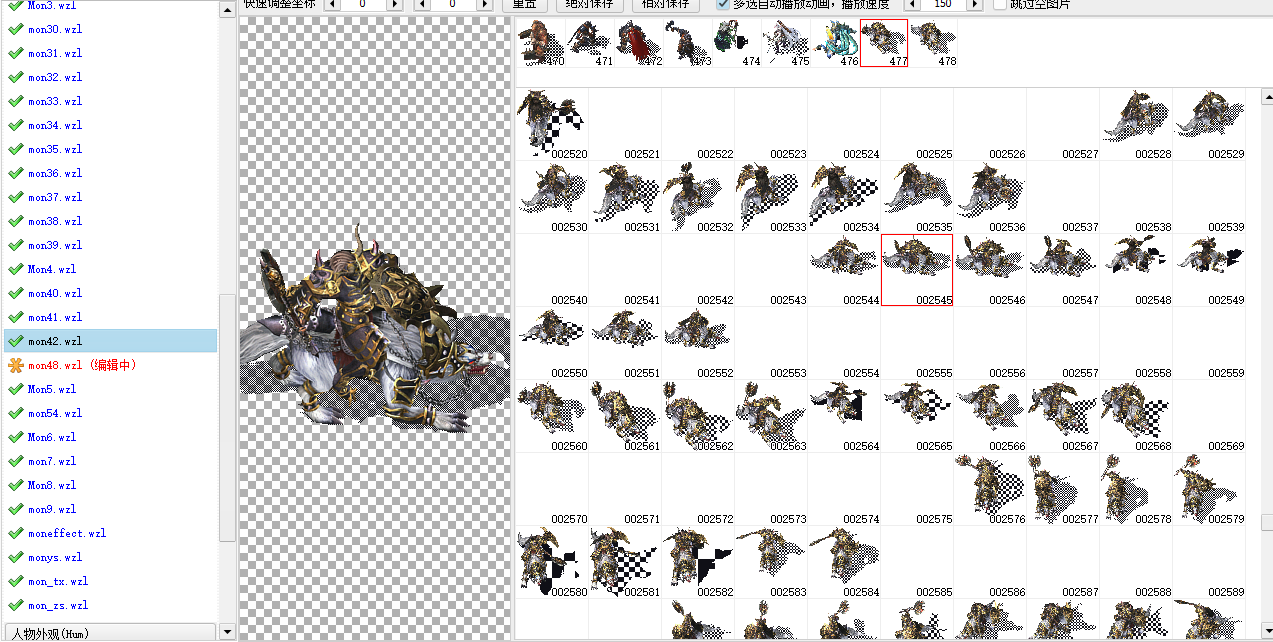Click green checkmark icon next to moneffect.wzl
Screen dimensions: 1273x642
click(x=15, y=533)
